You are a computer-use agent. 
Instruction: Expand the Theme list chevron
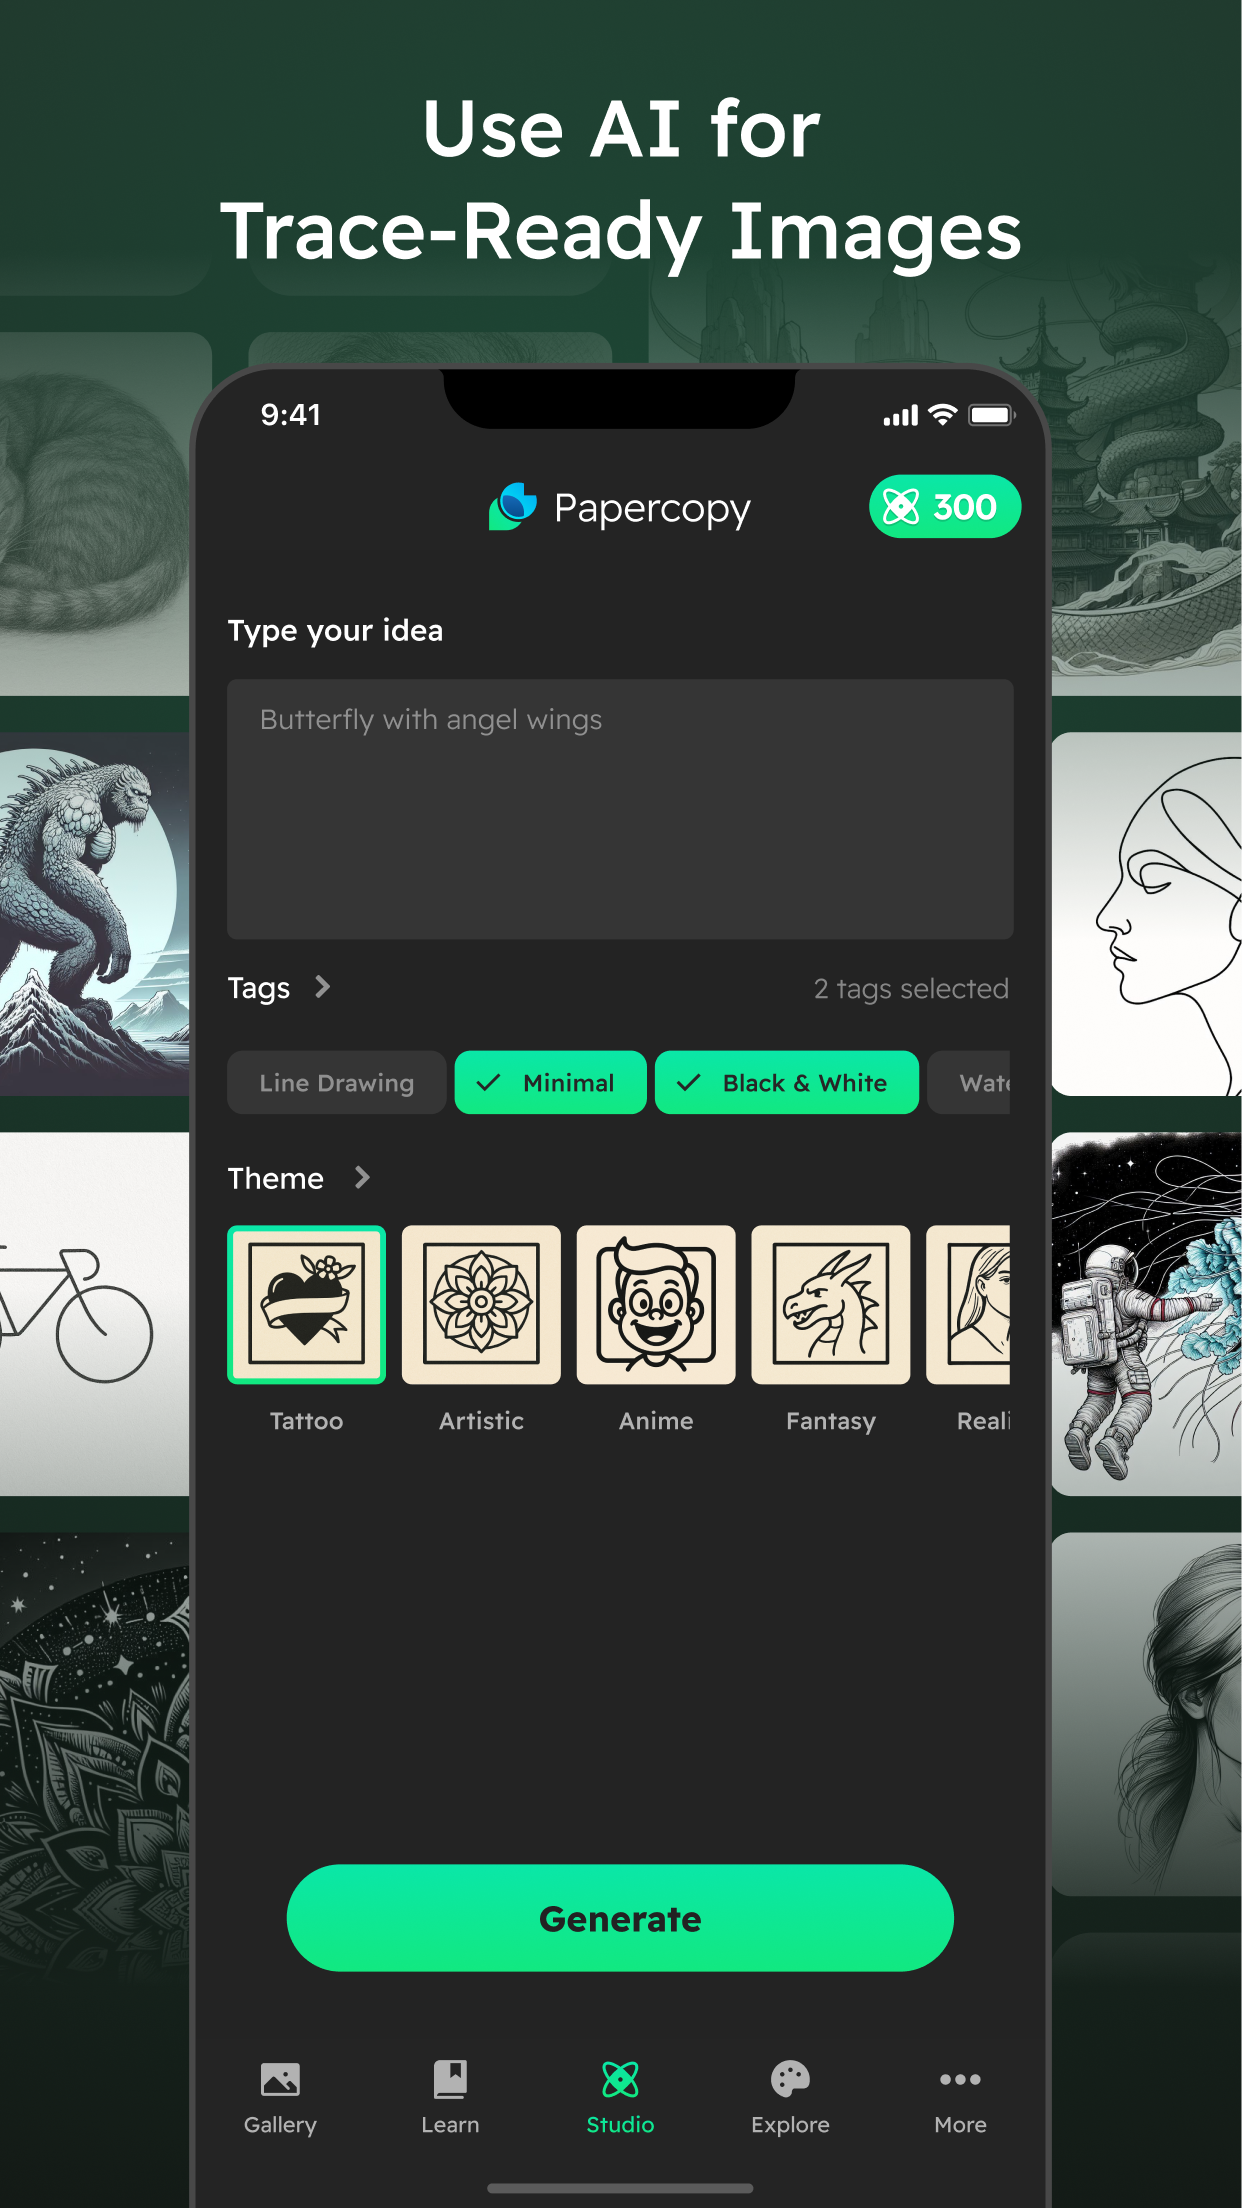(x=362, y=1178)
